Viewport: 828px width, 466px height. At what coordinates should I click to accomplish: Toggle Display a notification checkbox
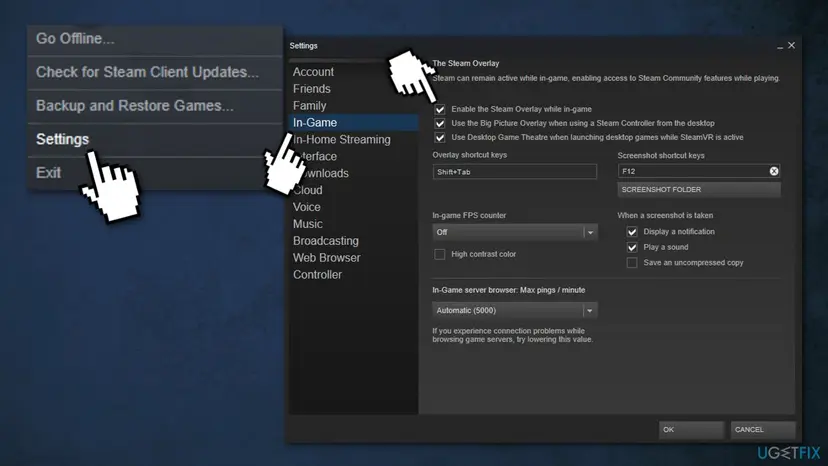tap(632, 232)
